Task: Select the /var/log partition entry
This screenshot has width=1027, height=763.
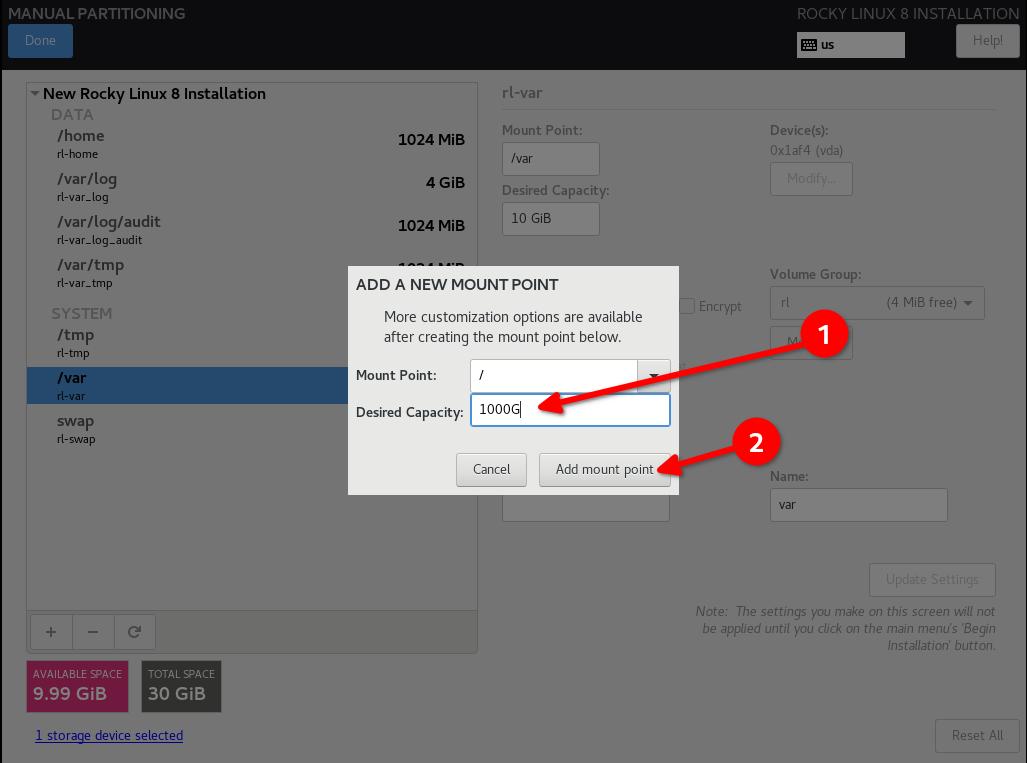Action: (x=250, y=186)
